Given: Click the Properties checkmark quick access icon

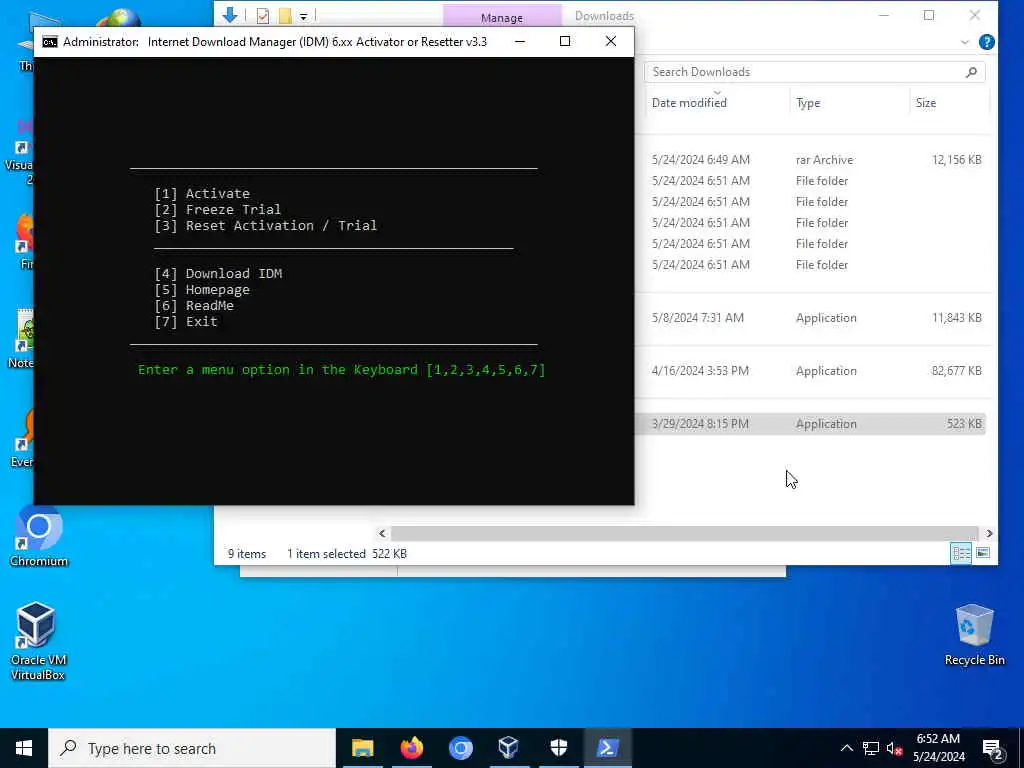Looking at the screenshot, I should click(263, 16).
